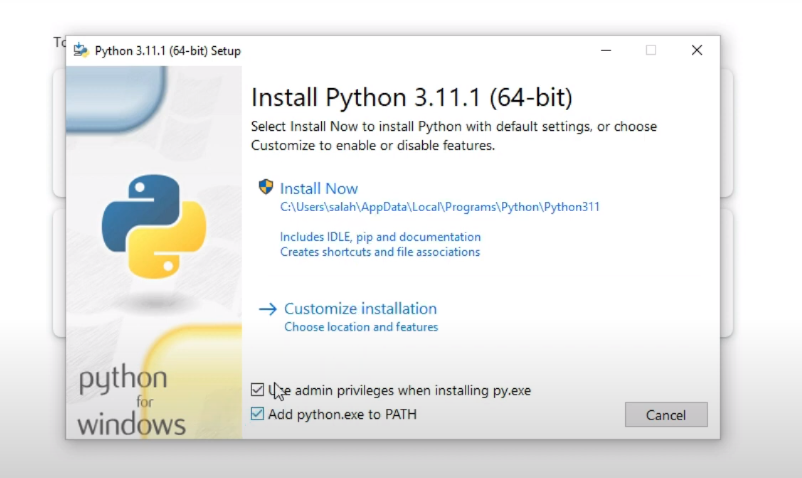
Task: Click the Python logo in the side banner
Action: 154,226
